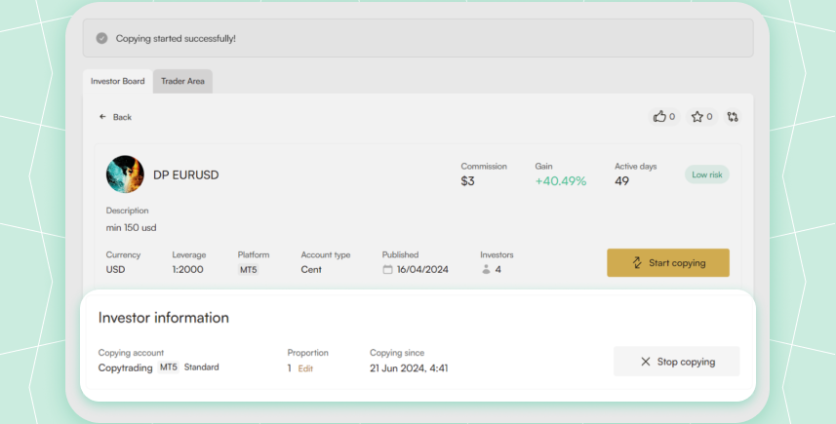Click the calendar icon beside 16/04/2024
The height and width of the screenshot is (424, 836).
(x=388, y=269)
